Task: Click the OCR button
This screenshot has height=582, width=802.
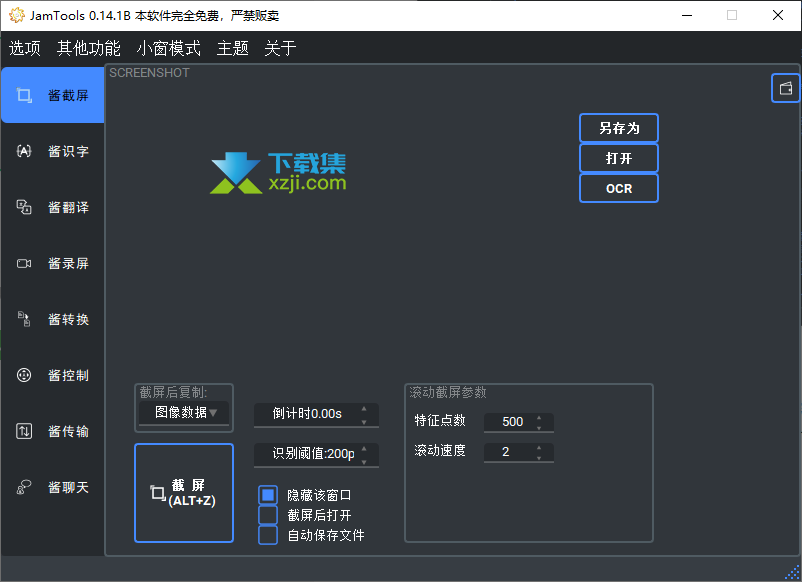Action: pos(618,188)
